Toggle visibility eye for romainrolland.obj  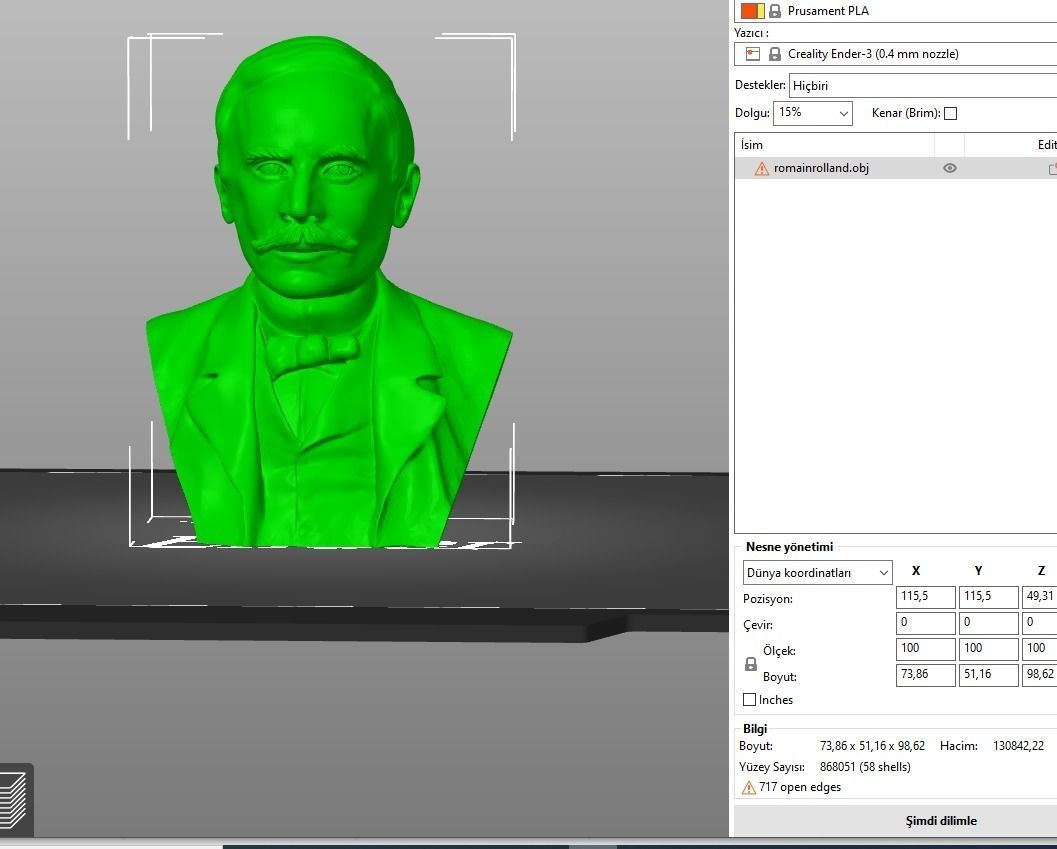click(950, 168)
